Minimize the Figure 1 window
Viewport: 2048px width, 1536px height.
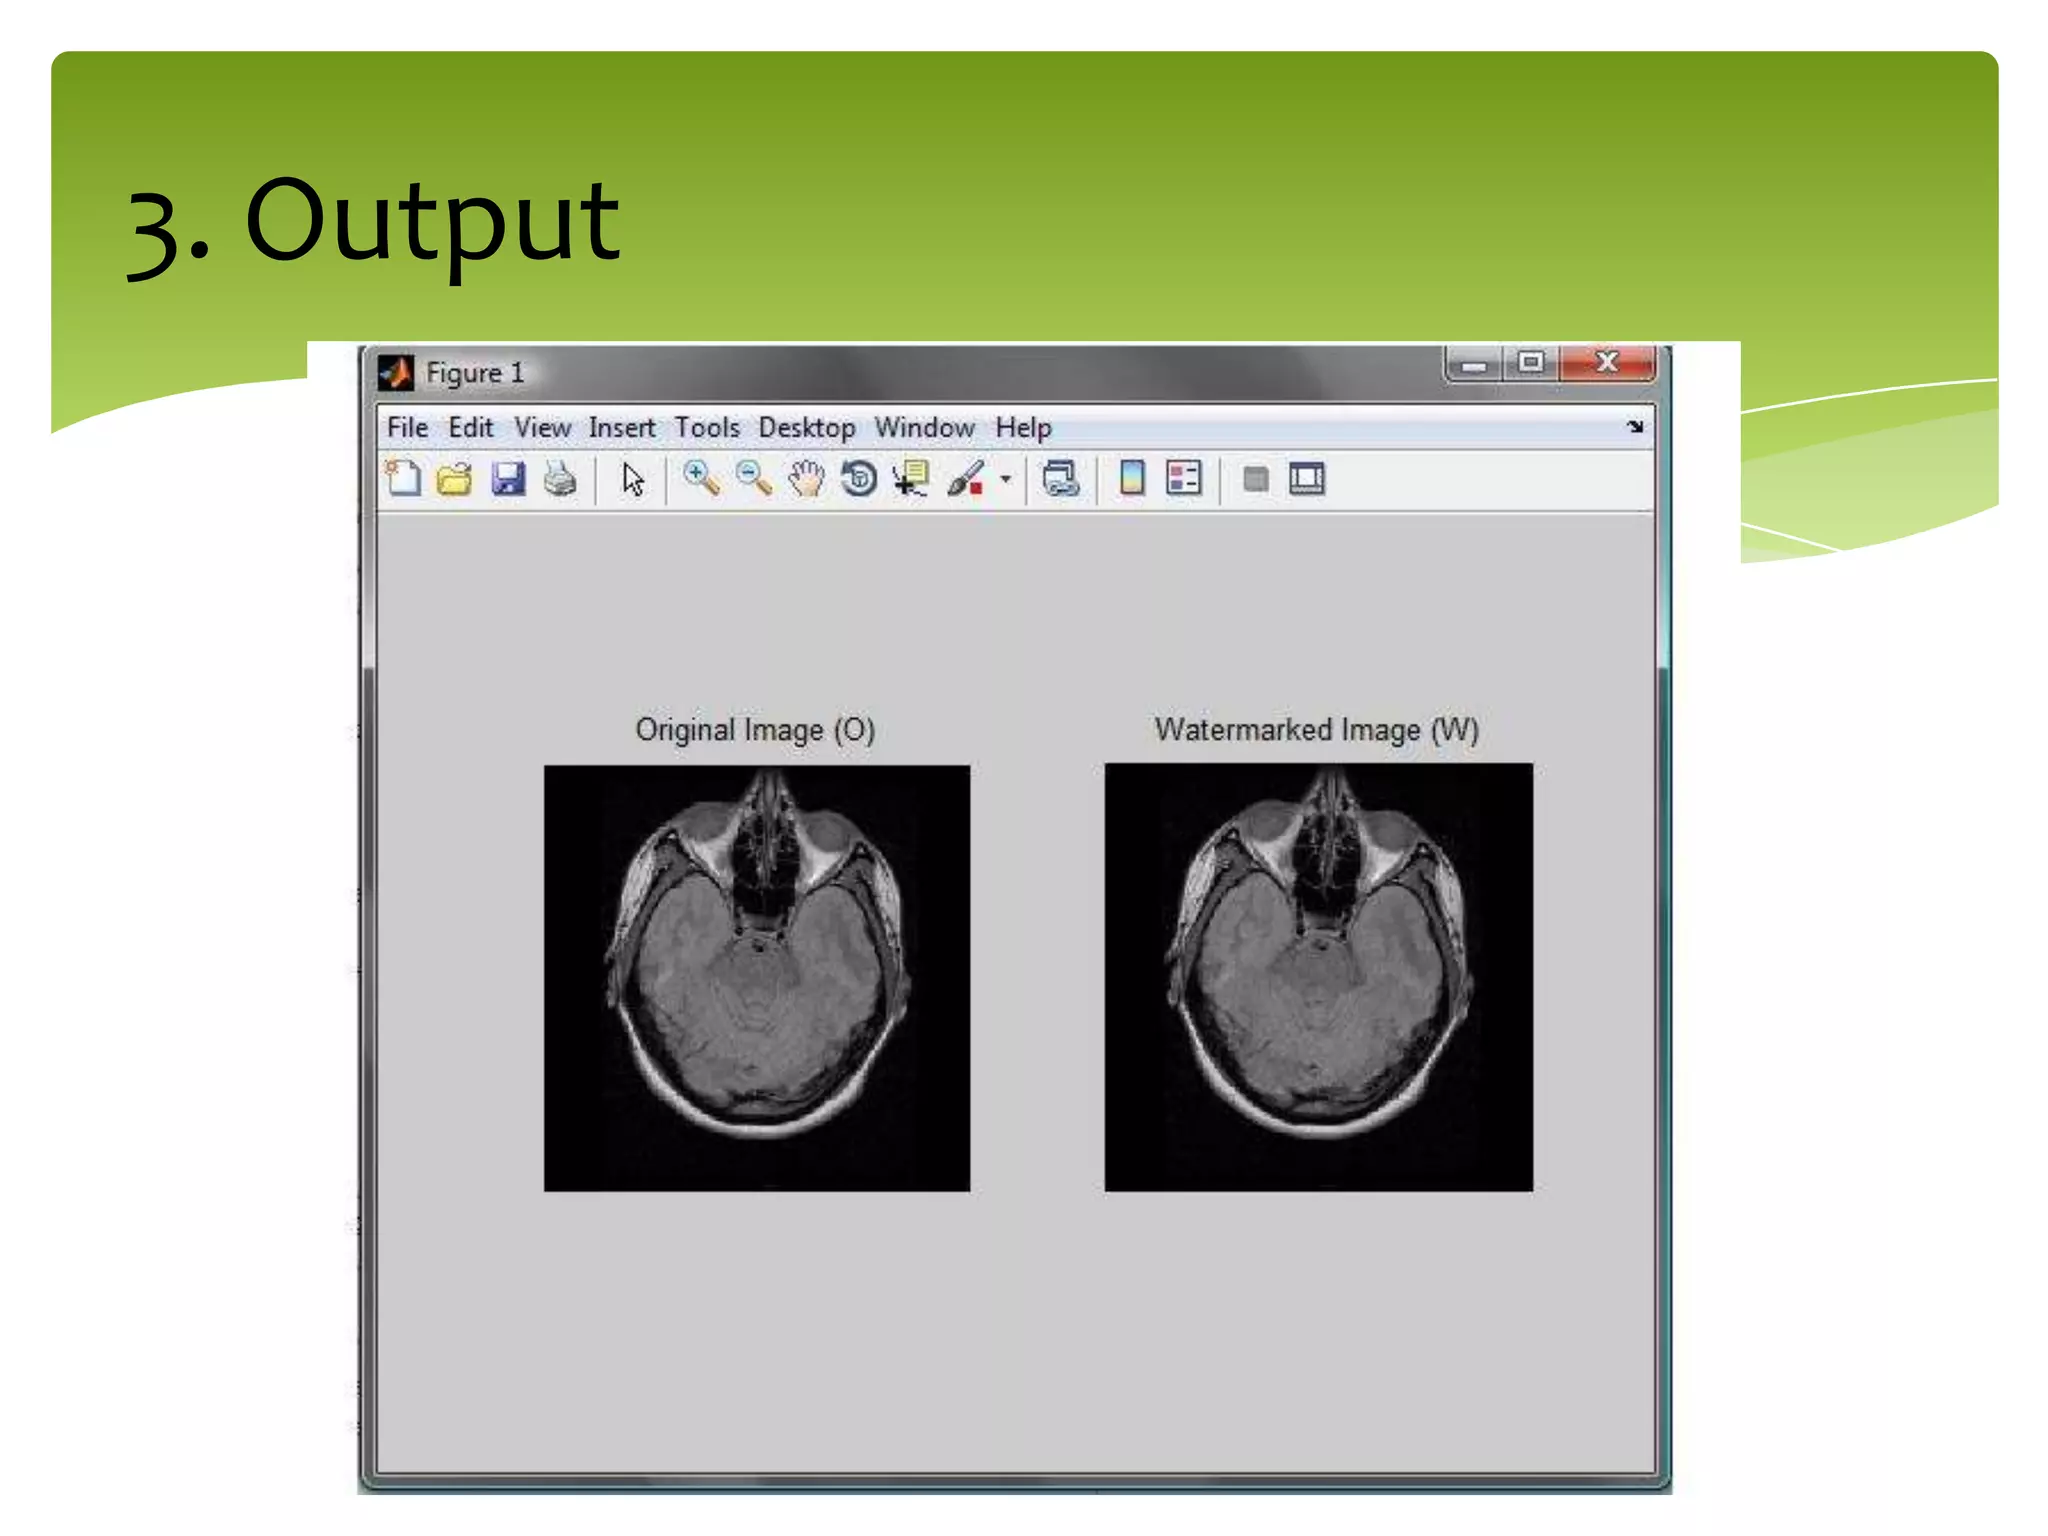[1473, 364]
